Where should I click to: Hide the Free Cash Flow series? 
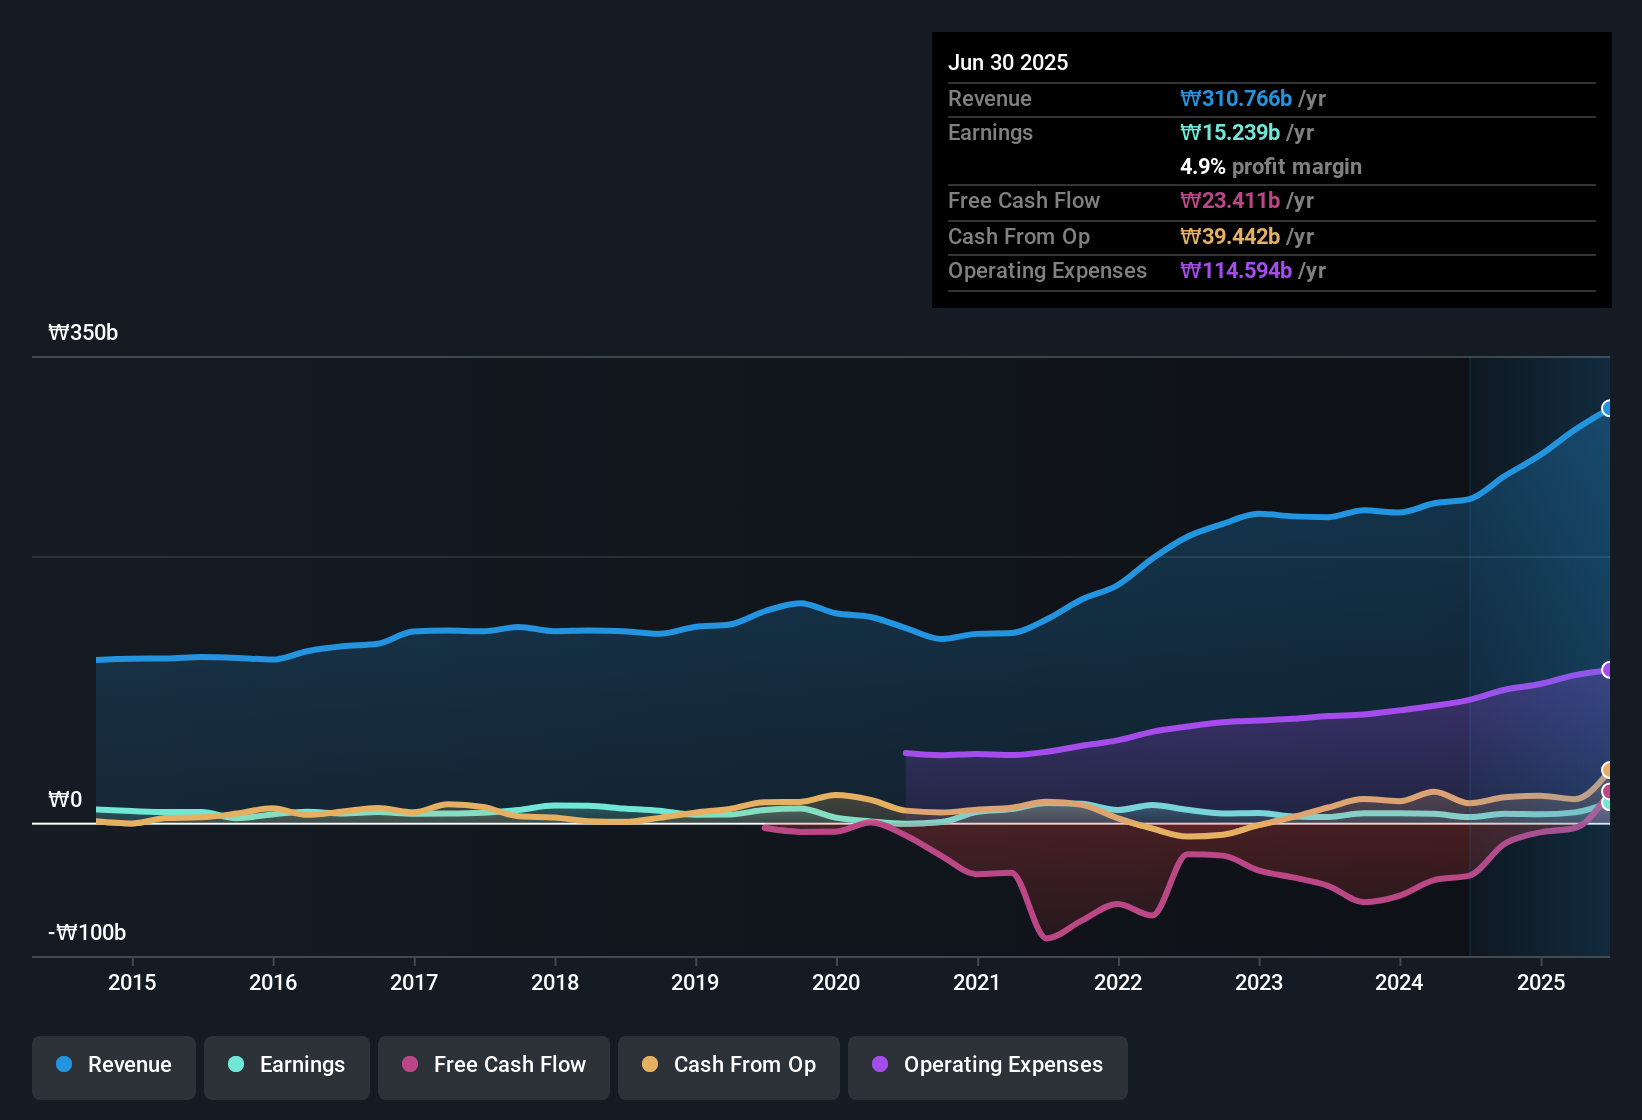click(x=493, y=1067)
